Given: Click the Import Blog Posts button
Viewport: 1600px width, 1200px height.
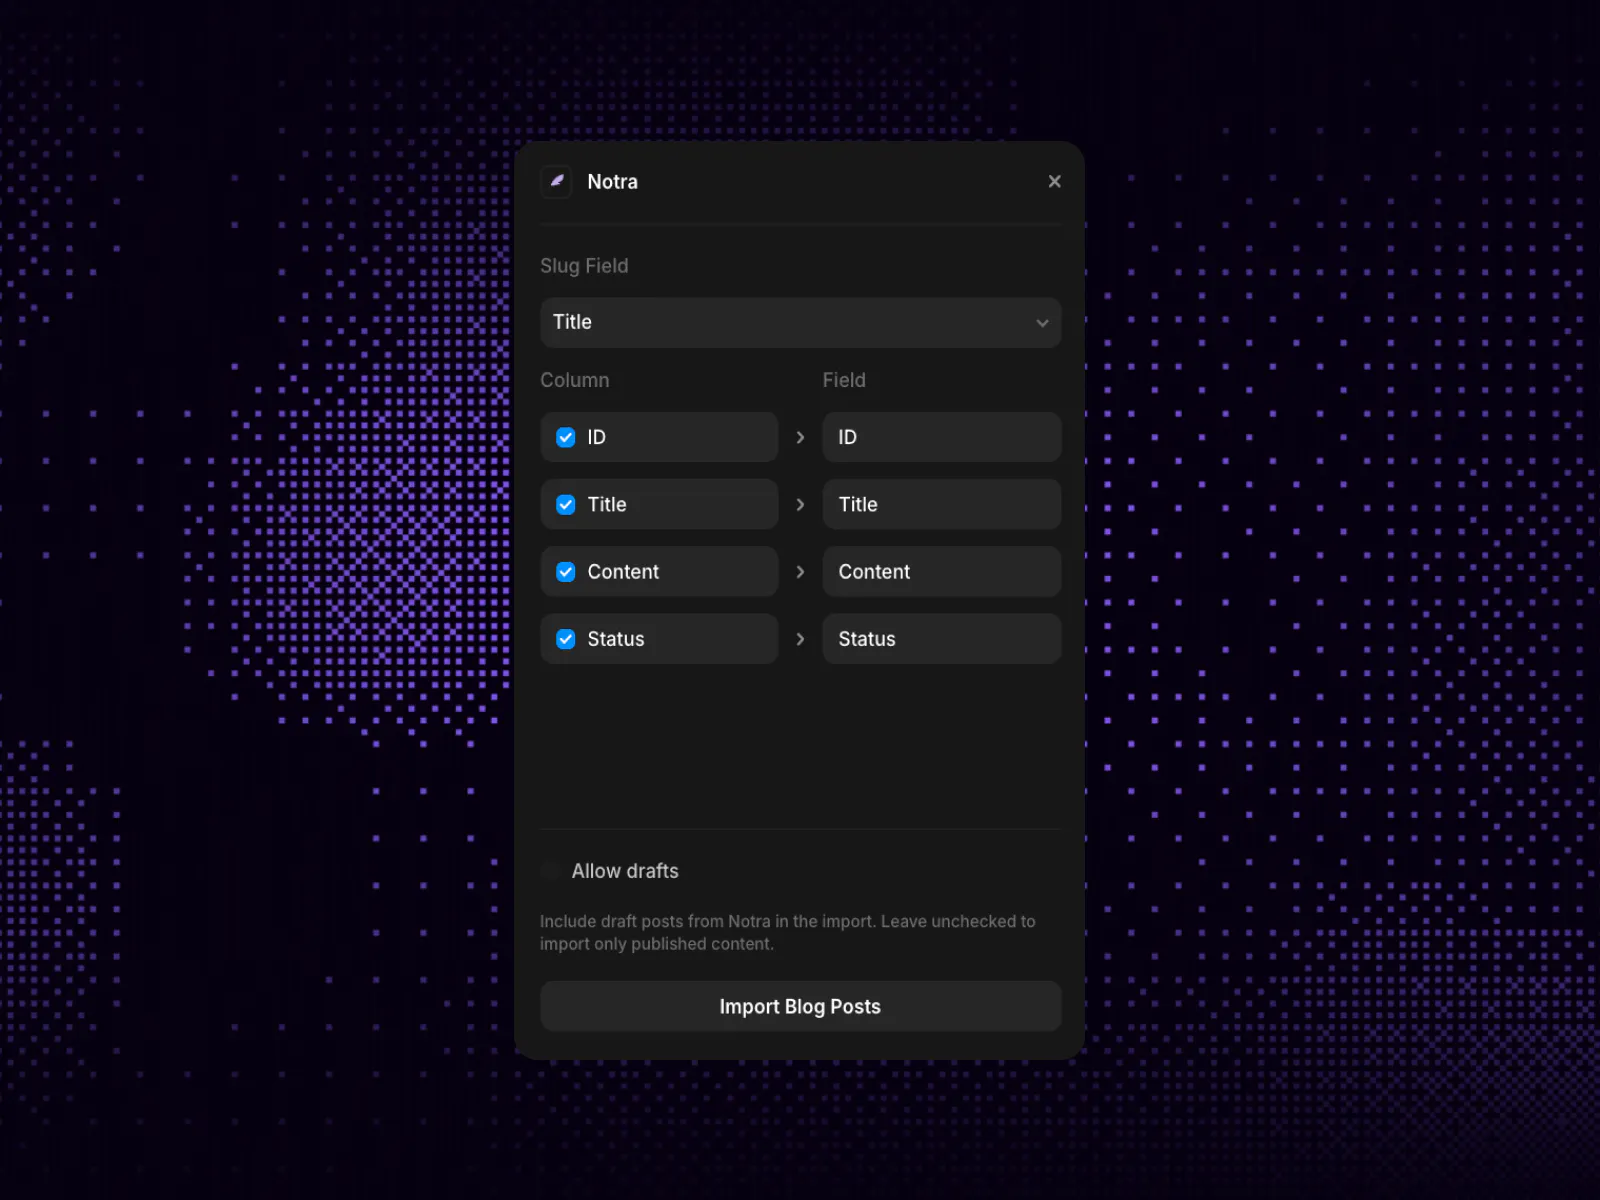Looking at the screenshot, I should 800,1006.
